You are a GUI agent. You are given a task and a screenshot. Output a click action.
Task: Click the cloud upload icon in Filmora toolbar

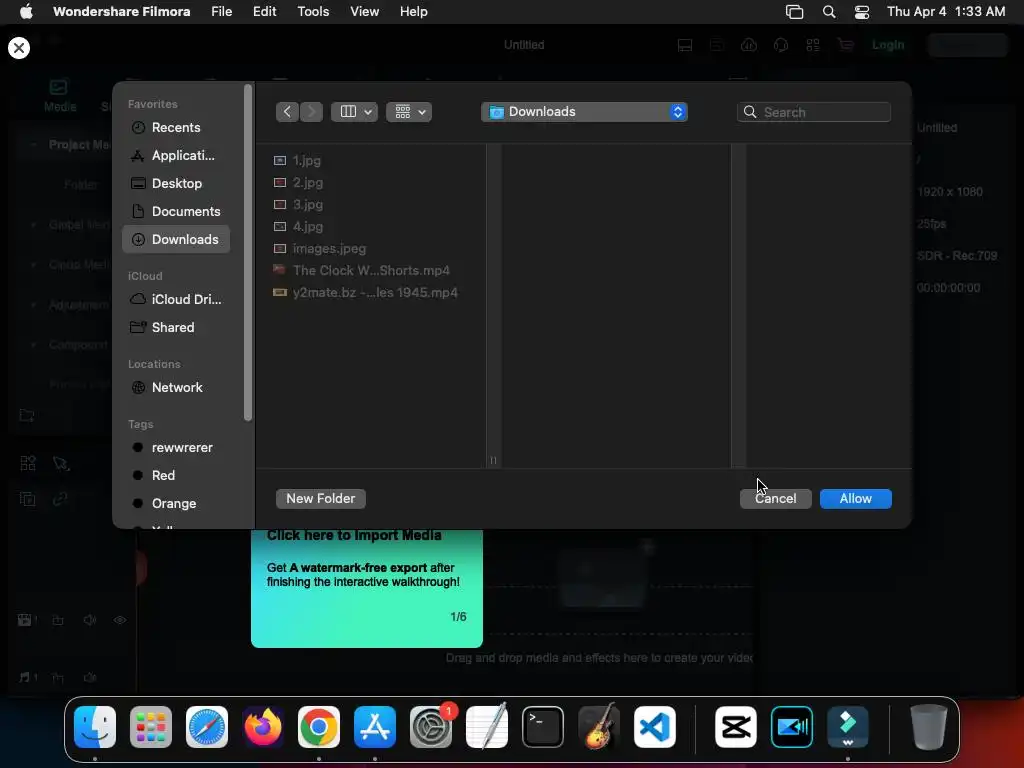[748, 45]
